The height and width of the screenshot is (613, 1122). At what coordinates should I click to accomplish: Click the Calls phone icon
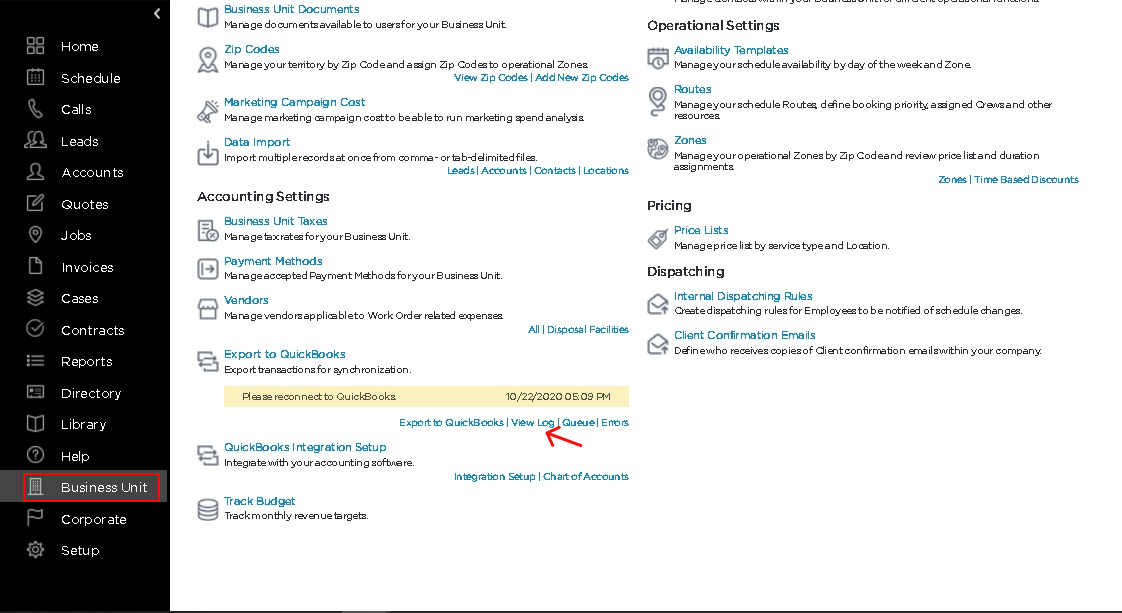tap(35, 109)
